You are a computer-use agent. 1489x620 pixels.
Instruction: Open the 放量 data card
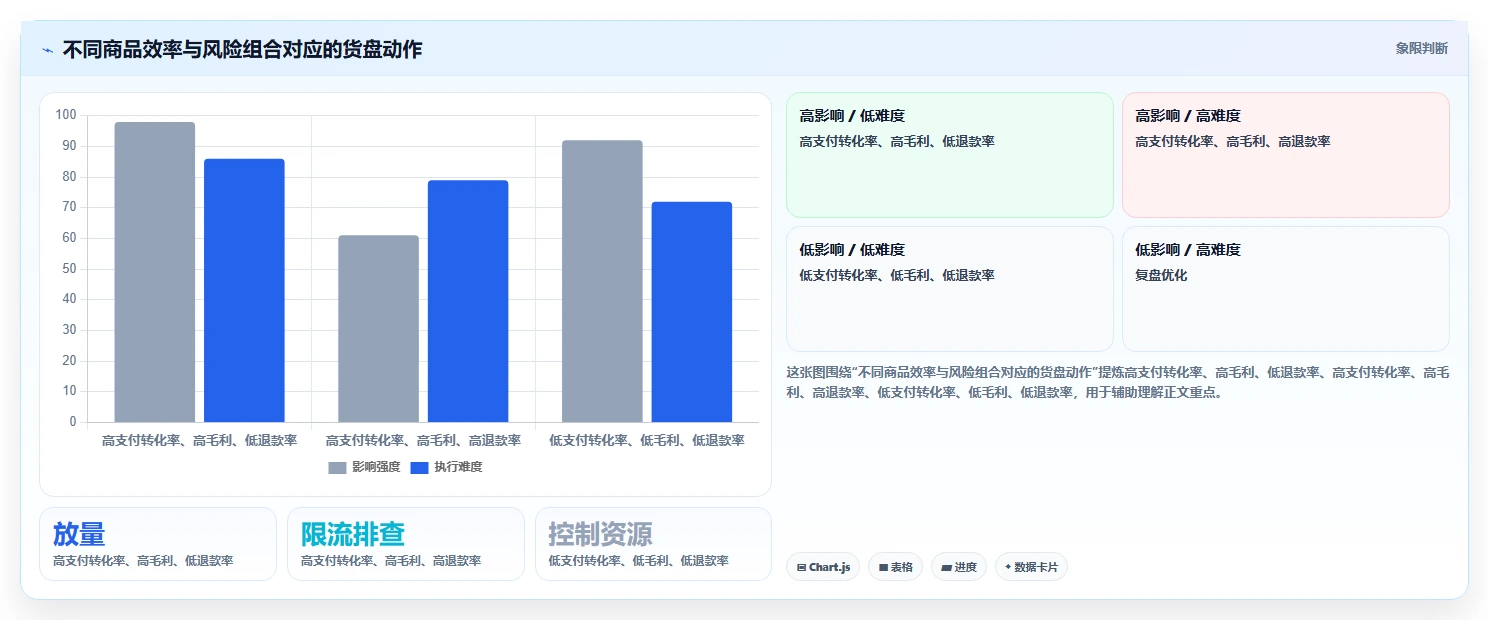(158, 544)
